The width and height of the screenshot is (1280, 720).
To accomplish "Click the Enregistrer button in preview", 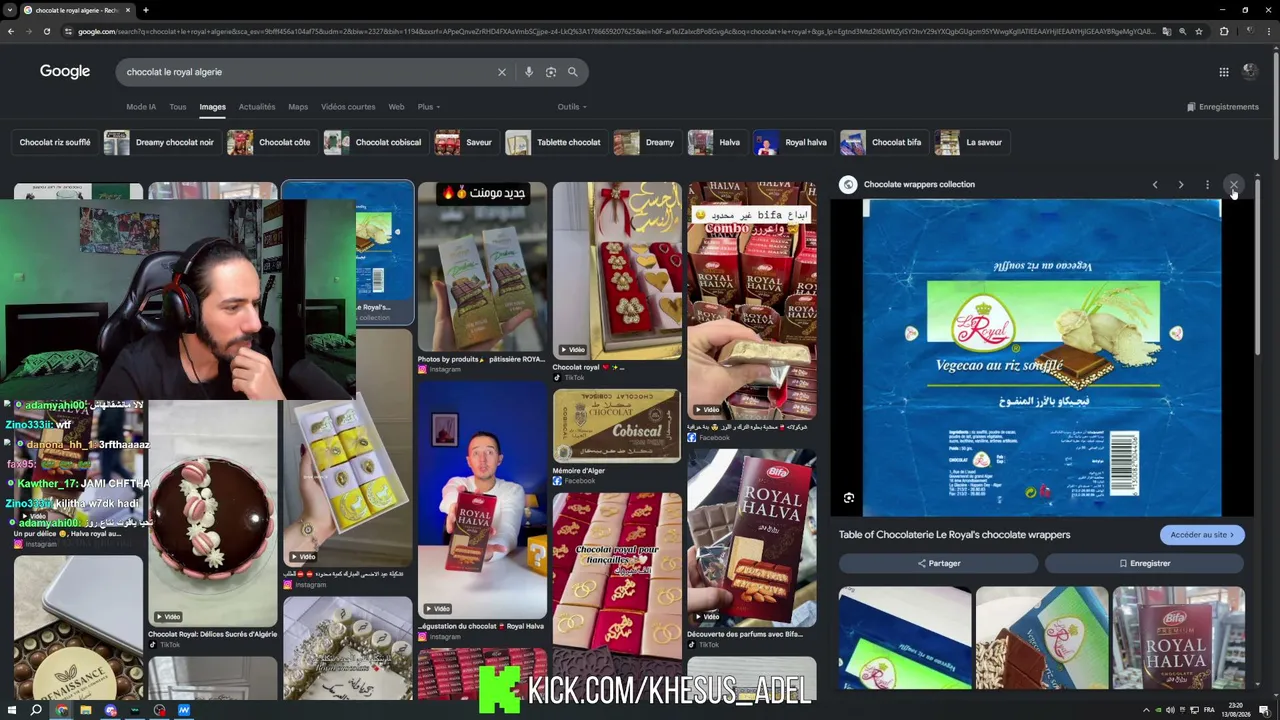I will tap(1145, 563).
